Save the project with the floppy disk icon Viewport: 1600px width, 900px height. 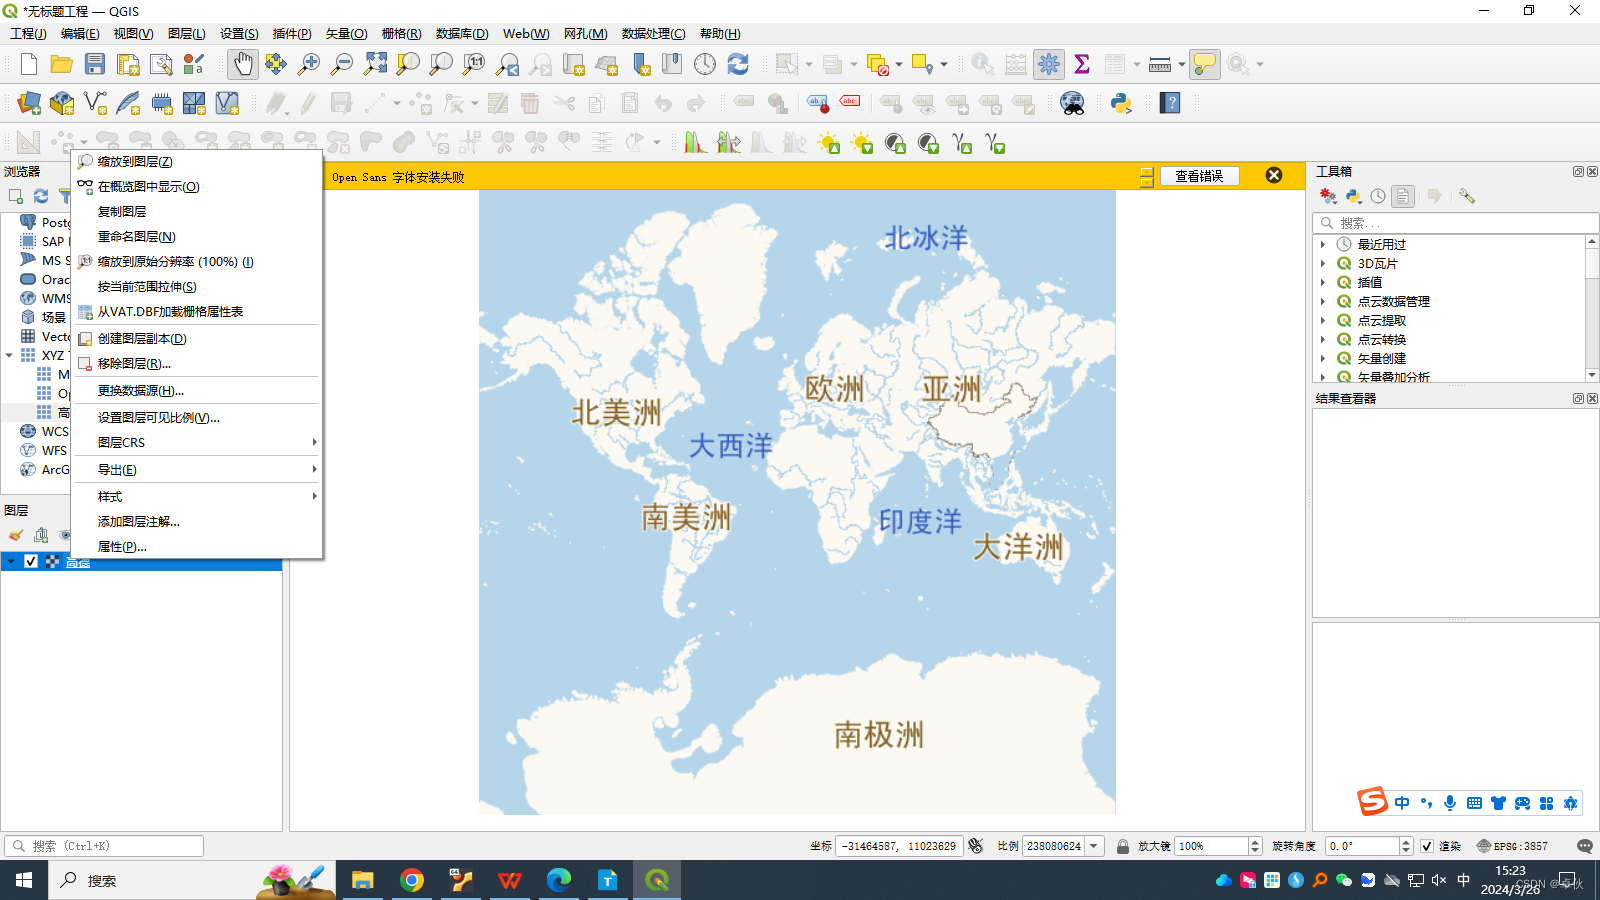click(x=95, y=64)
